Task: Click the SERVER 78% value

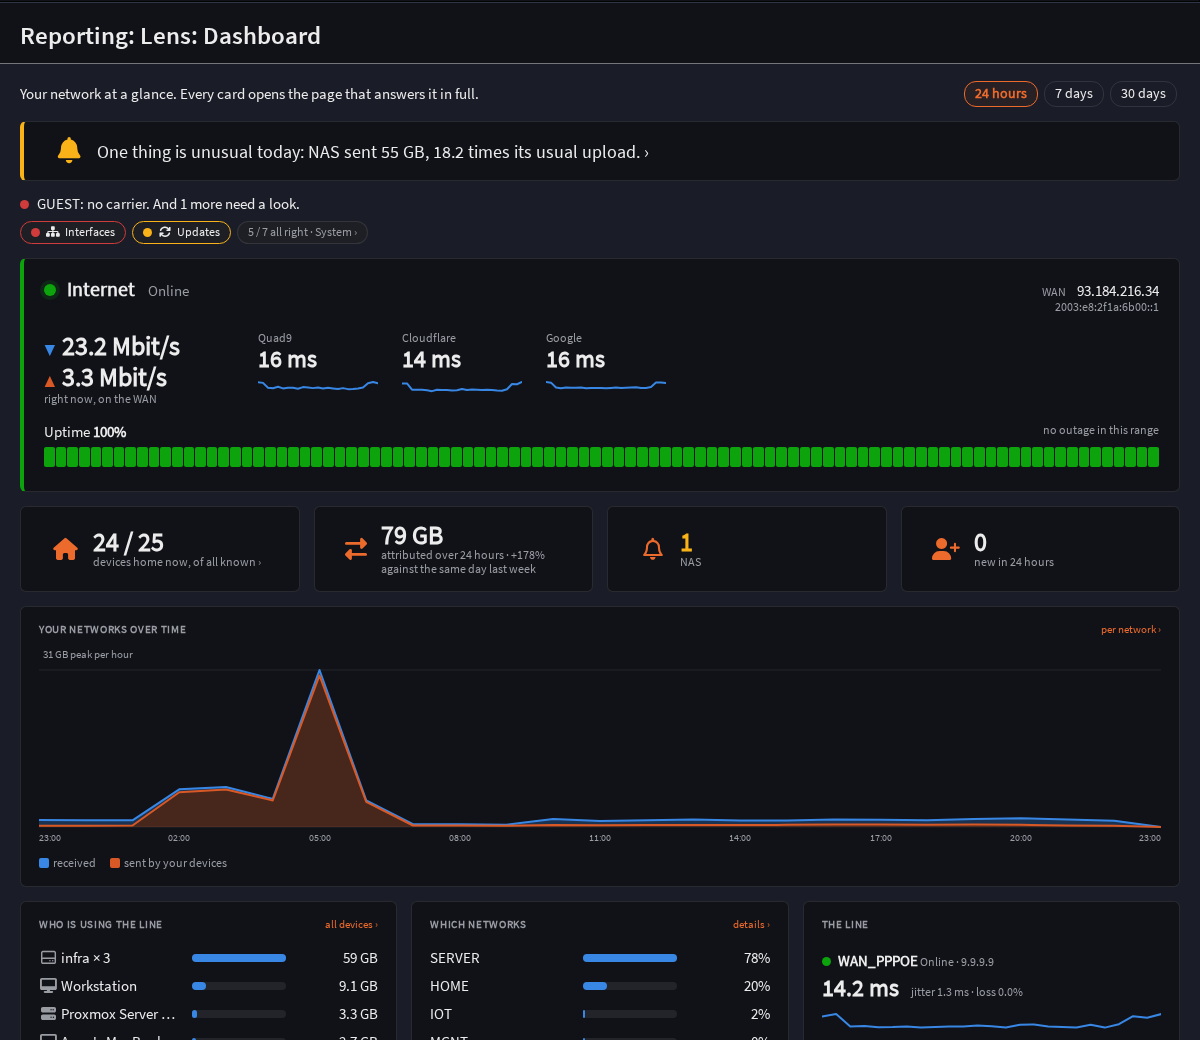Action: (x=757, y=958)
